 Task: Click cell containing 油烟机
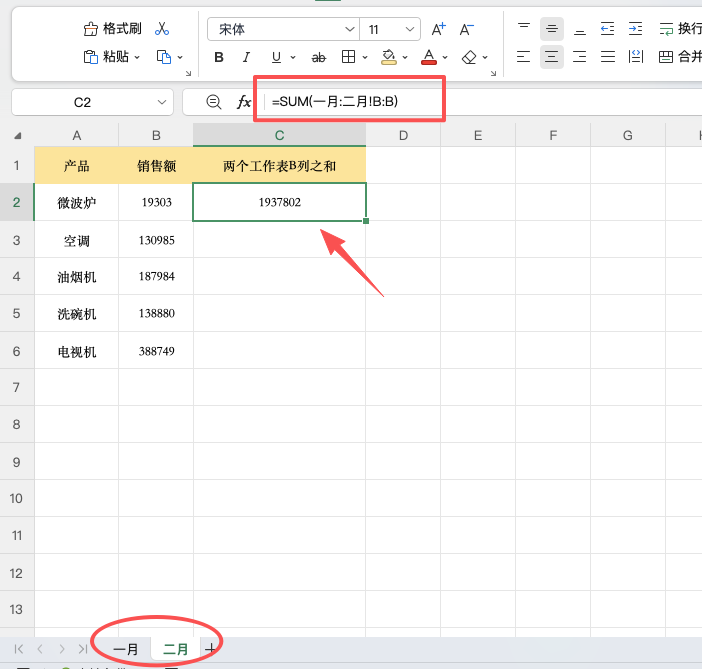click(77, 277)
